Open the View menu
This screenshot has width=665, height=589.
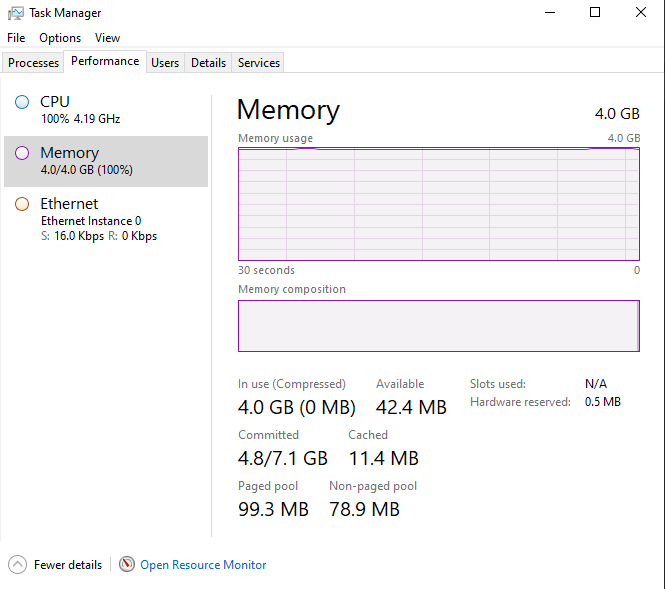click(107, 37)
